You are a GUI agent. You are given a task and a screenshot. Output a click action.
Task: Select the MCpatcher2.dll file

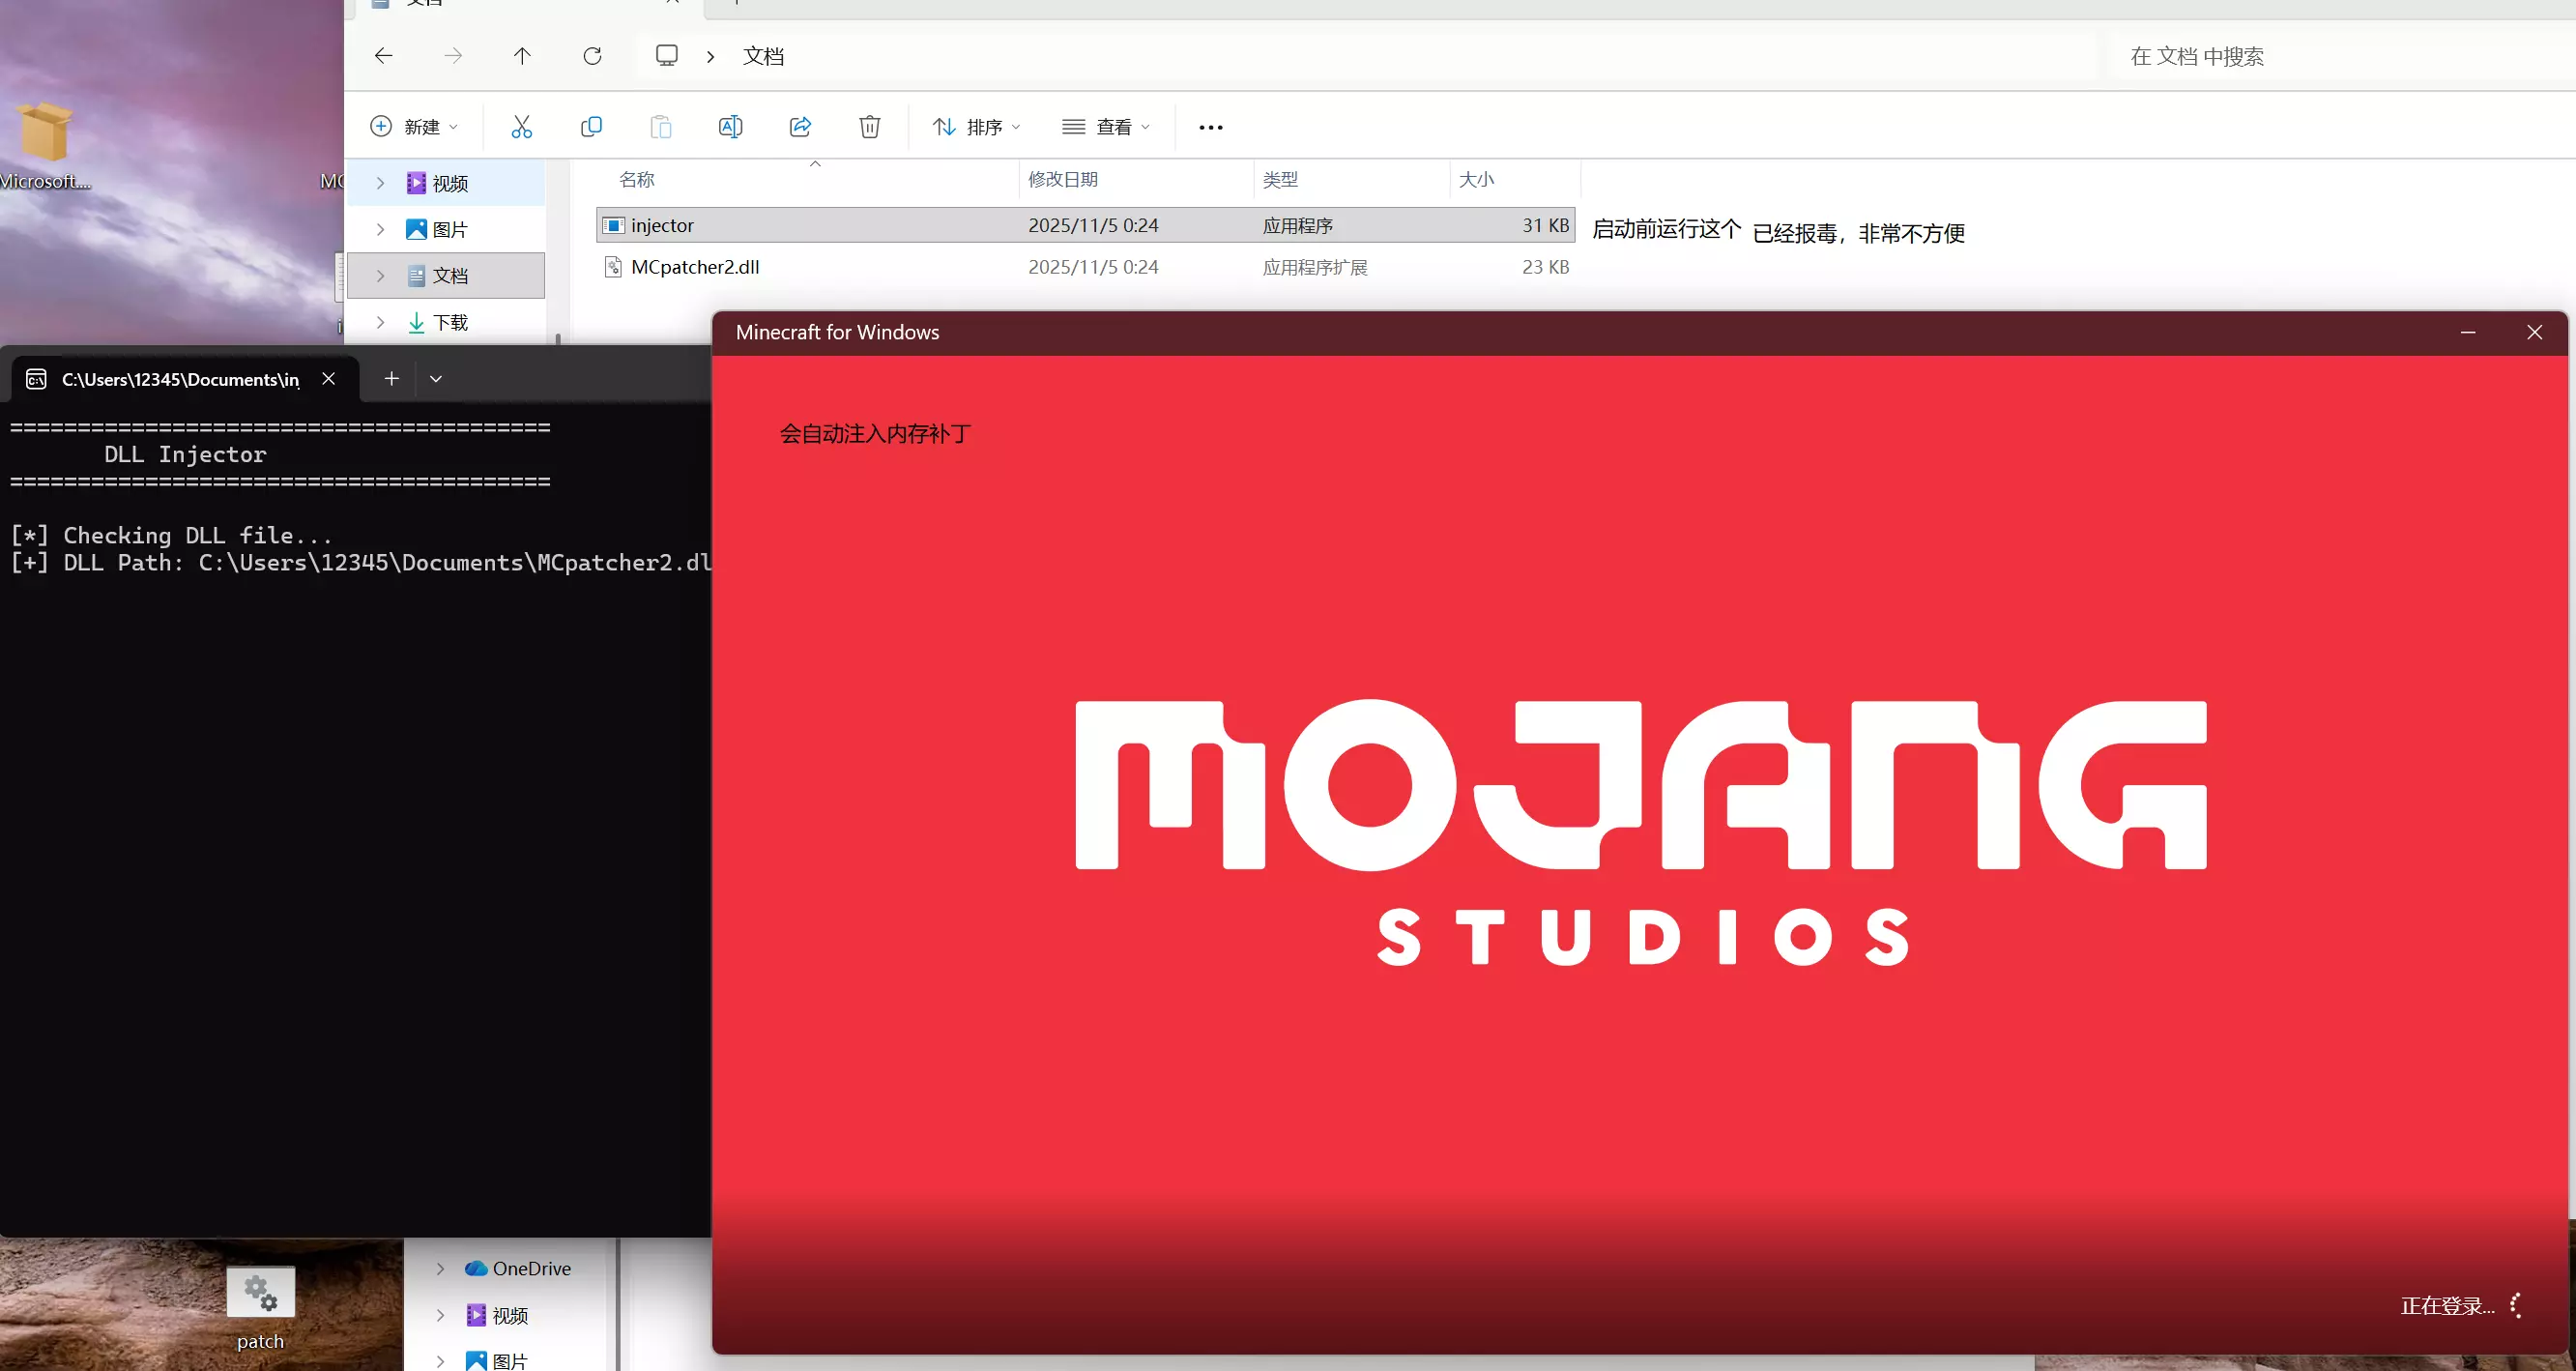(1085, 267)
